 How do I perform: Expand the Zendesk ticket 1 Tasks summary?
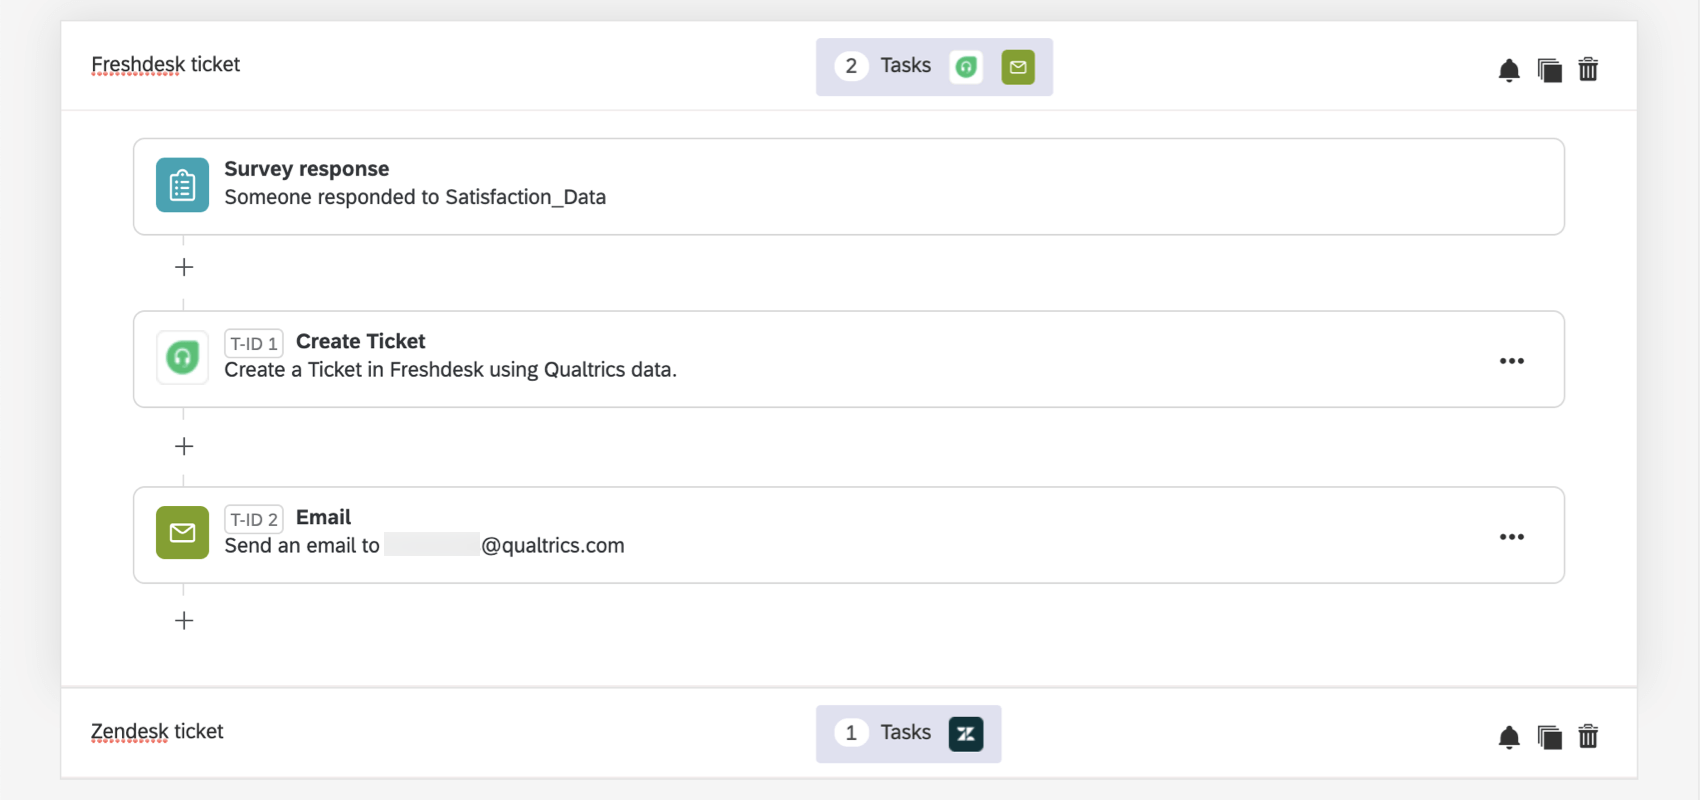(x=908, y=734)
